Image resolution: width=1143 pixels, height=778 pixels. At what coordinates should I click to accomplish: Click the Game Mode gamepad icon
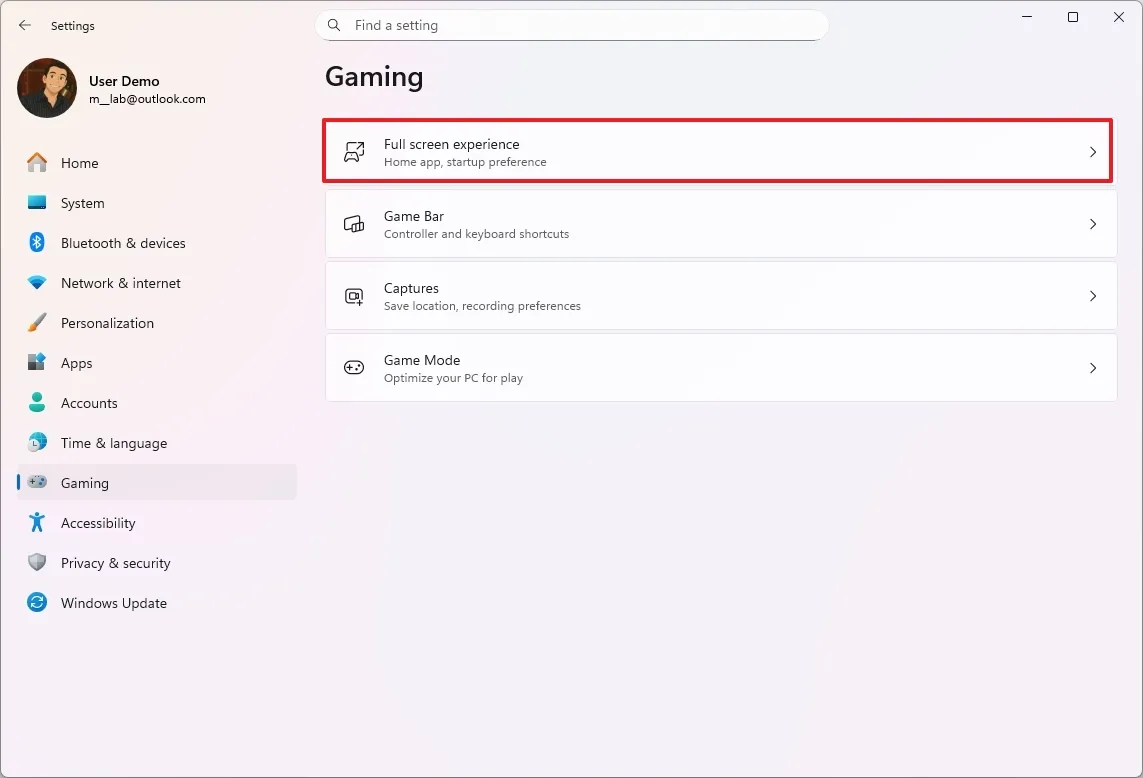(354, 368)
